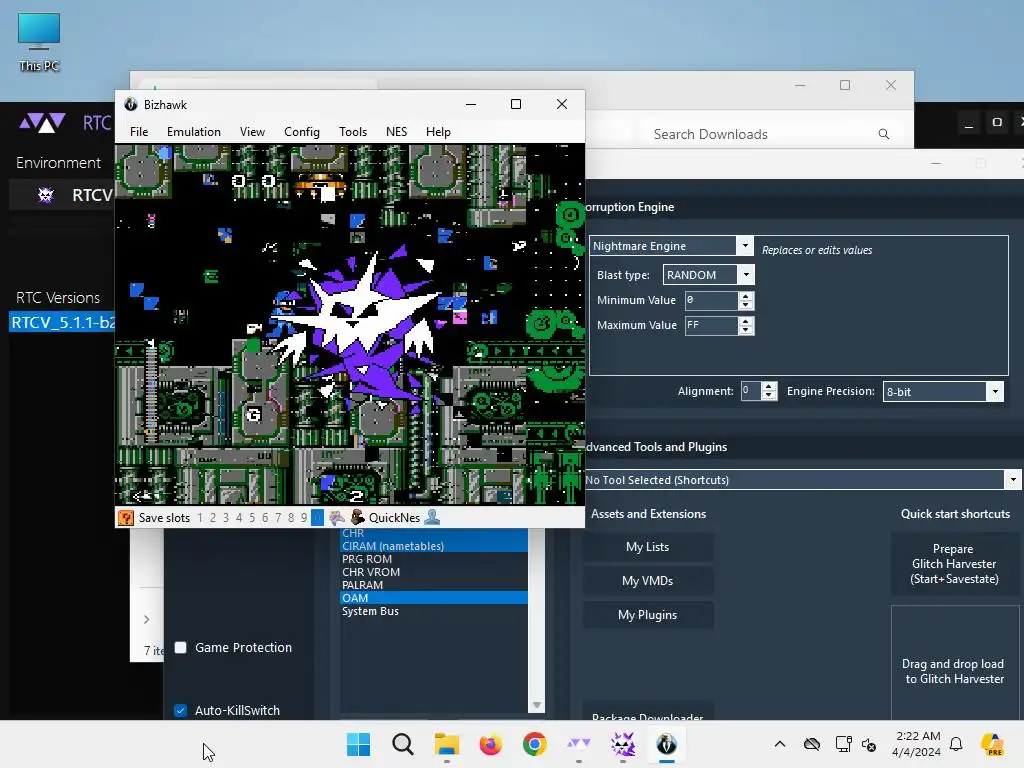Image resolution: width=1024 pixels, height=768 pixels.
Task: Open Bizhawk View menu
Action: (x=252, y=132)
